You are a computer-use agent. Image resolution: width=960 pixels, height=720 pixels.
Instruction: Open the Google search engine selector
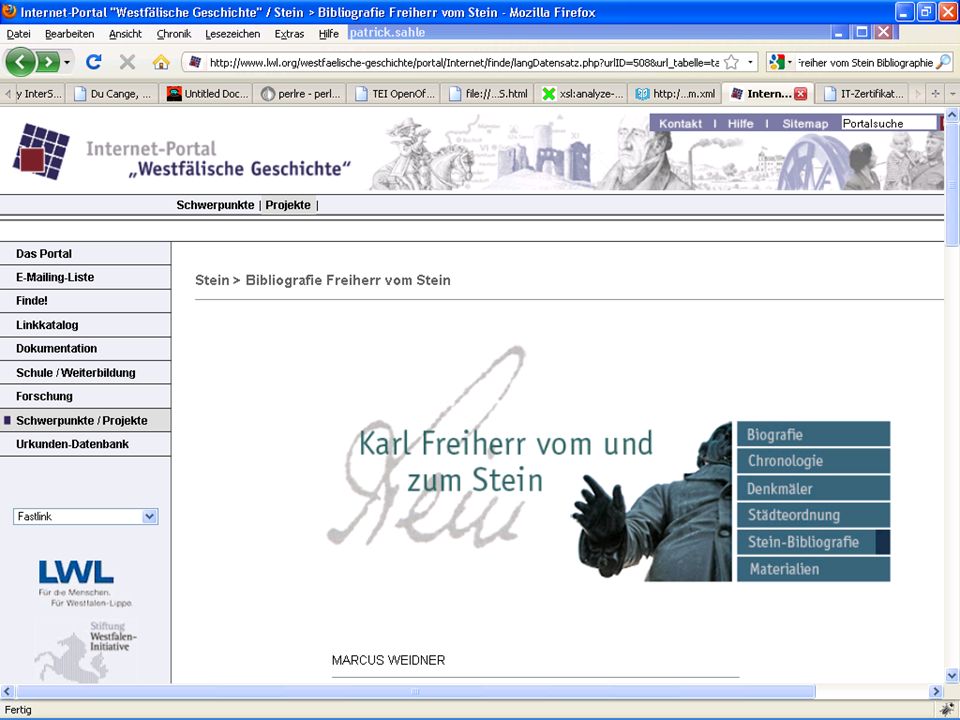[781, 62]
